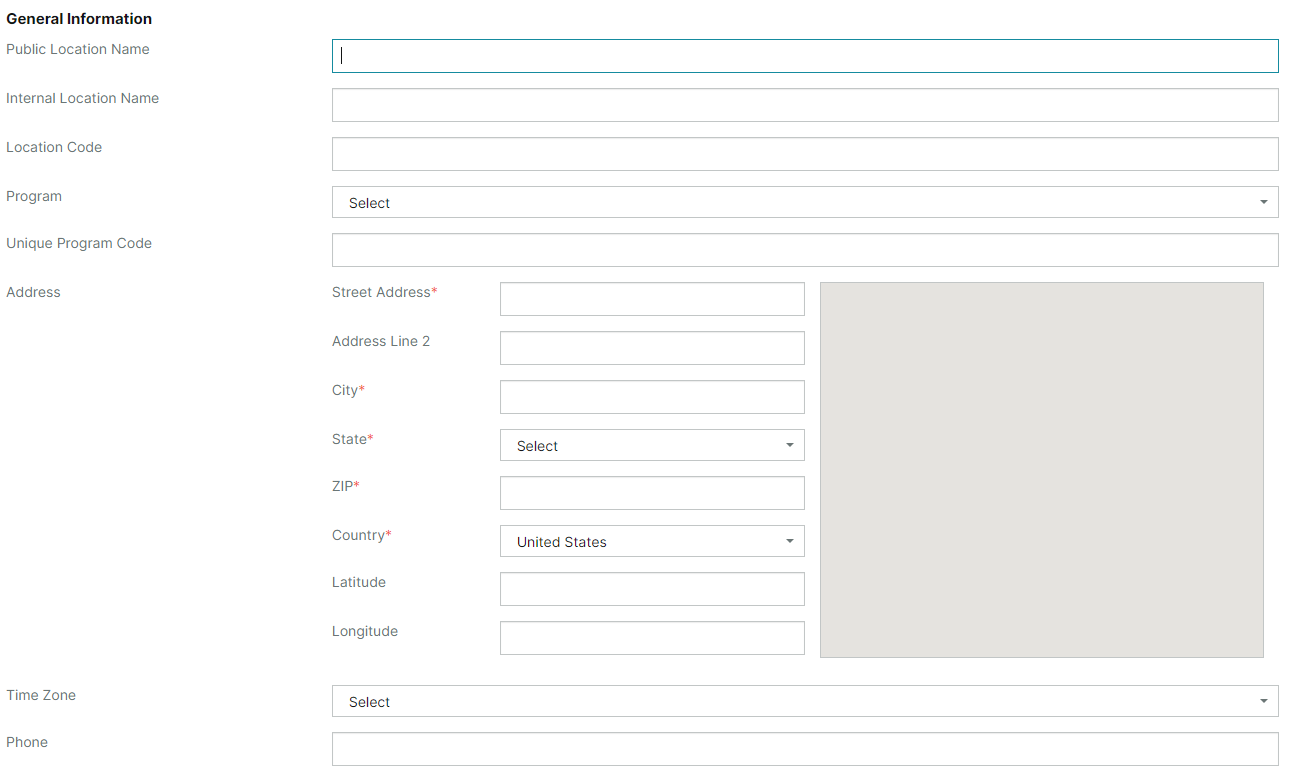Click into the Location Code field
Screen dimensions: 1293x774
[x=805, y=154]
